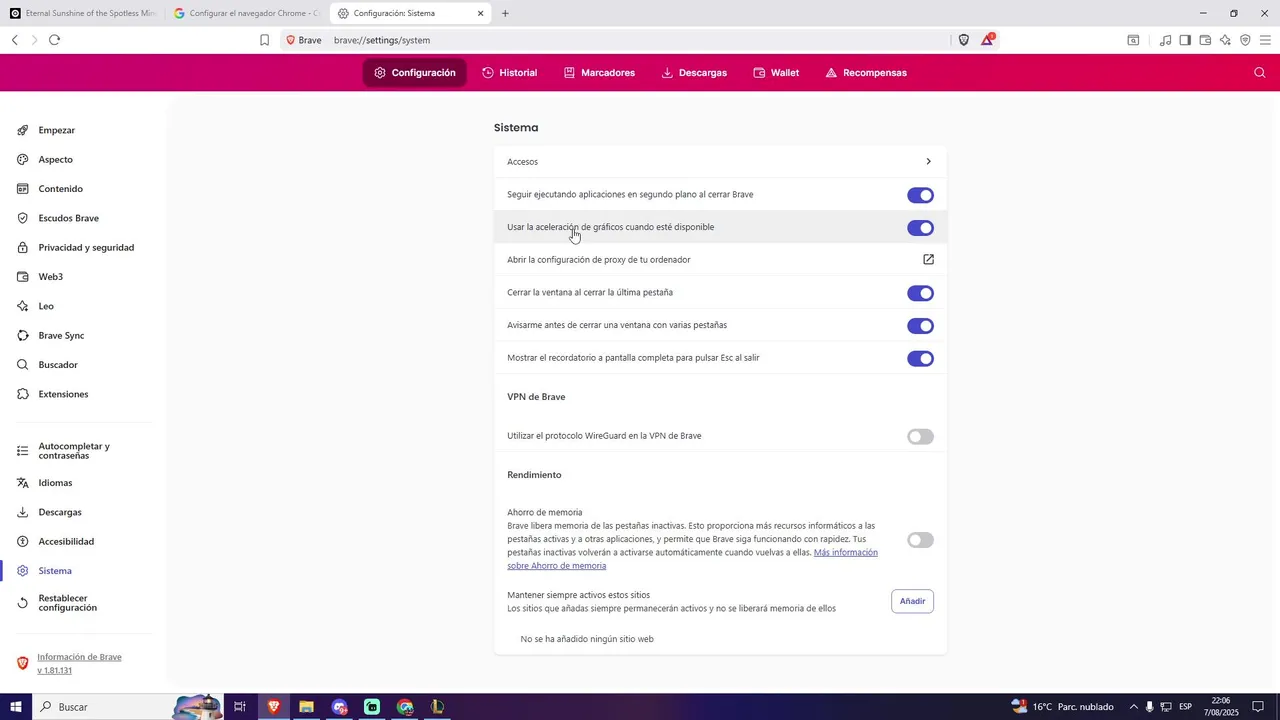Open Accesibilidad in the settings sidebar
The width and height of the screenshot is (1280, 720).
tap(66, 541)
